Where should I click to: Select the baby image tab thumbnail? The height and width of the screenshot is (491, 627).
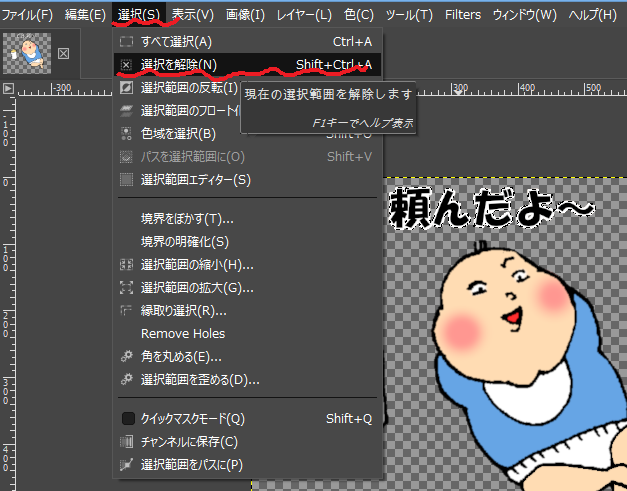[x=27, y=53]
